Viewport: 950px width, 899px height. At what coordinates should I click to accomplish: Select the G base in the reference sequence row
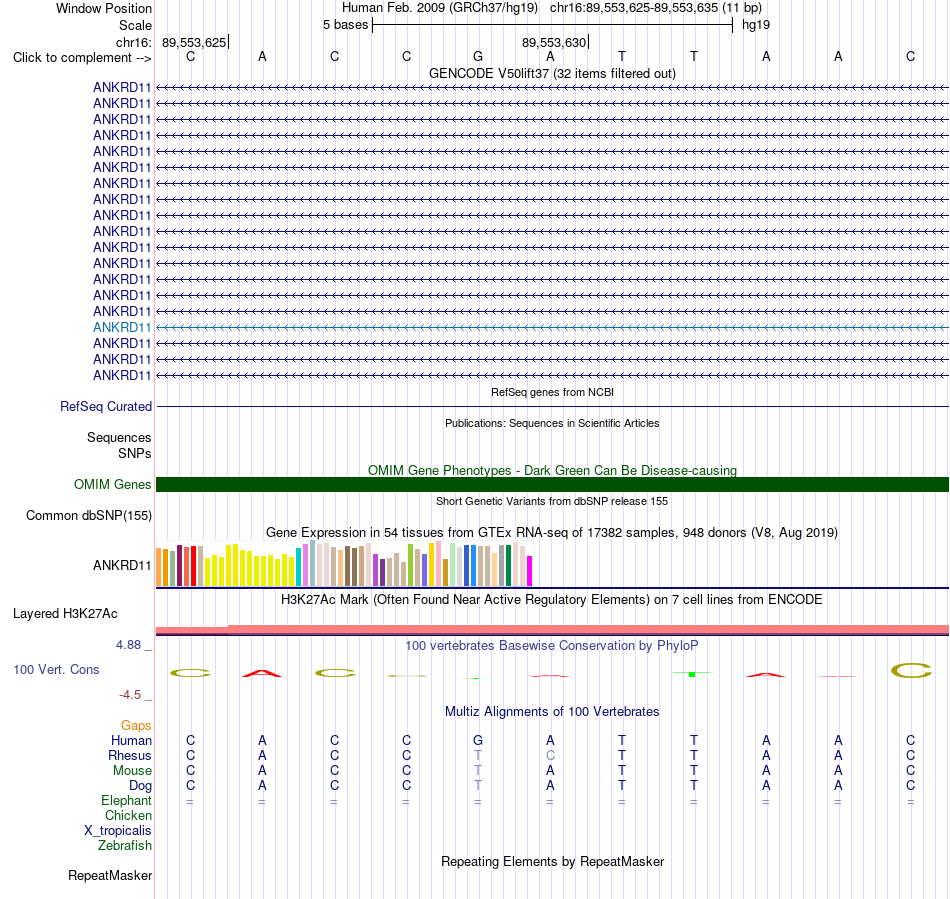tap(478, 56)
